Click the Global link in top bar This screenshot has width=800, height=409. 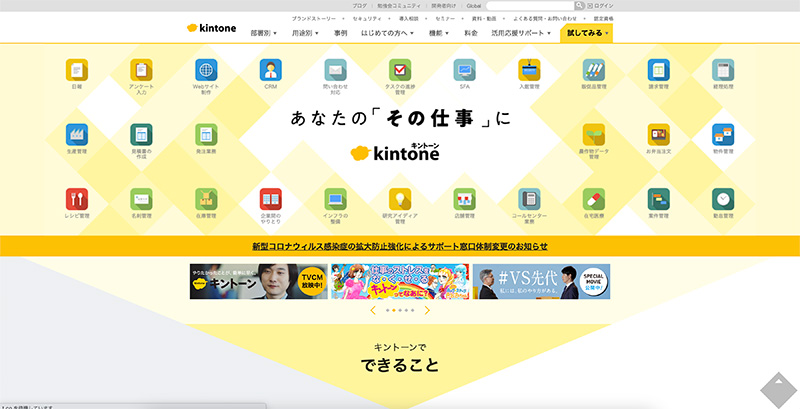(473, 6)
